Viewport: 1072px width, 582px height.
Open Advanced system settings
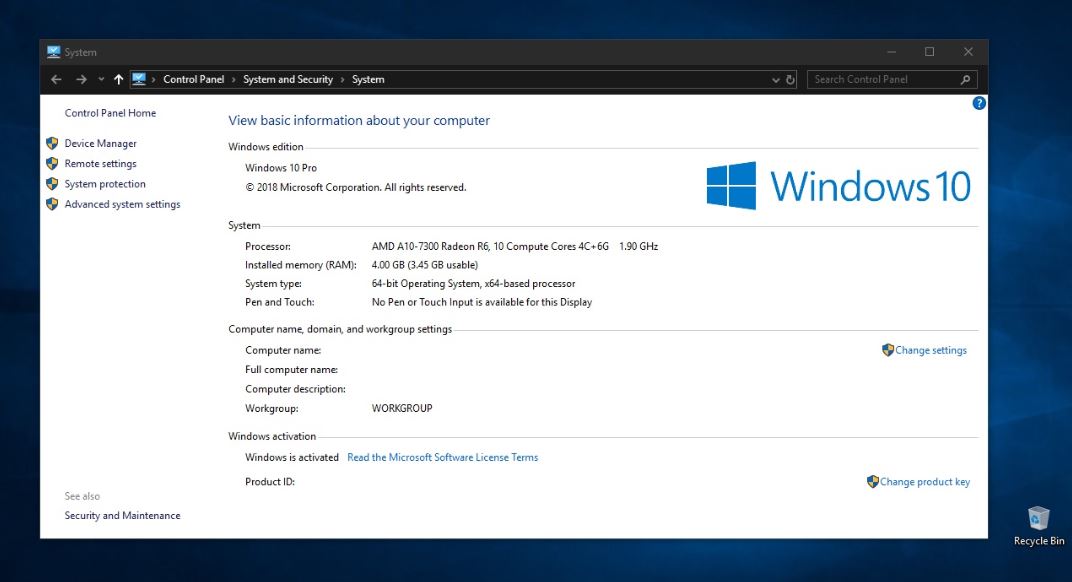(x=122, y=205)
